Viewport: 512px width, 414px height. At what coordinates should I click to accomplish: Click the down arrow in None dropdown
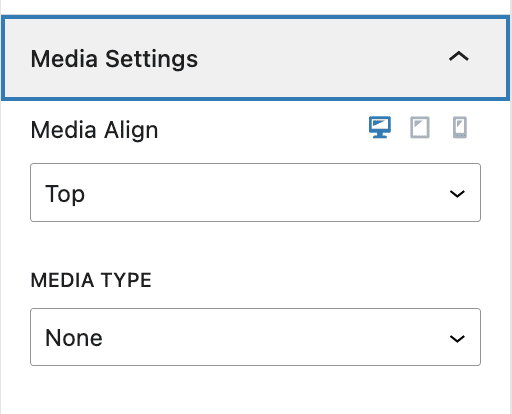[457, 339]
